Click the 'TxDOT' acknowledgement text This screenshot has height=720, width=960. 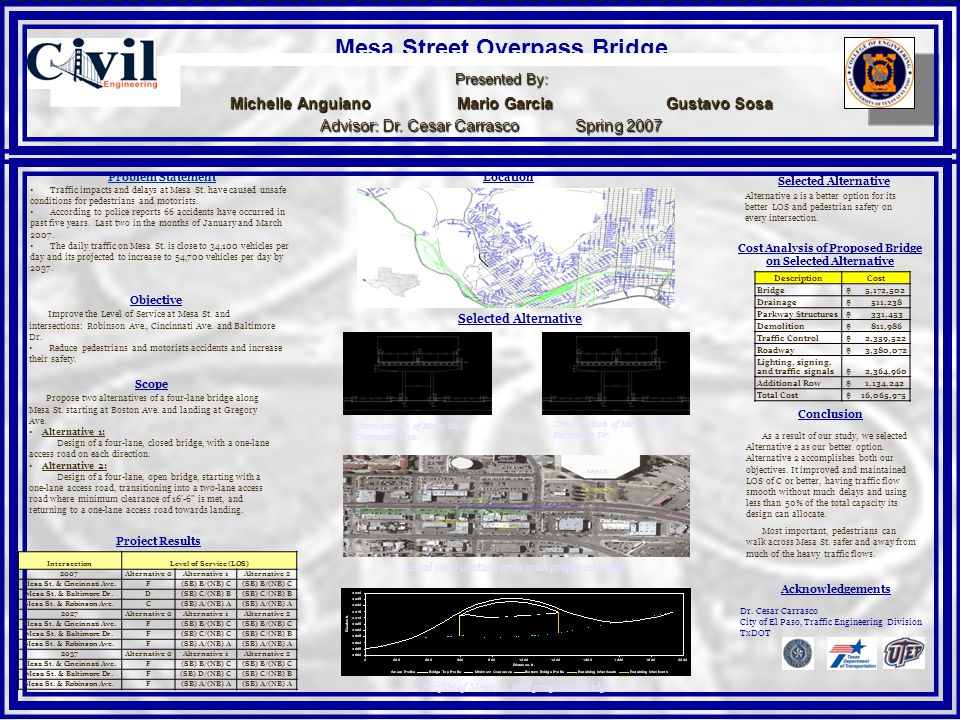[755, 633]
